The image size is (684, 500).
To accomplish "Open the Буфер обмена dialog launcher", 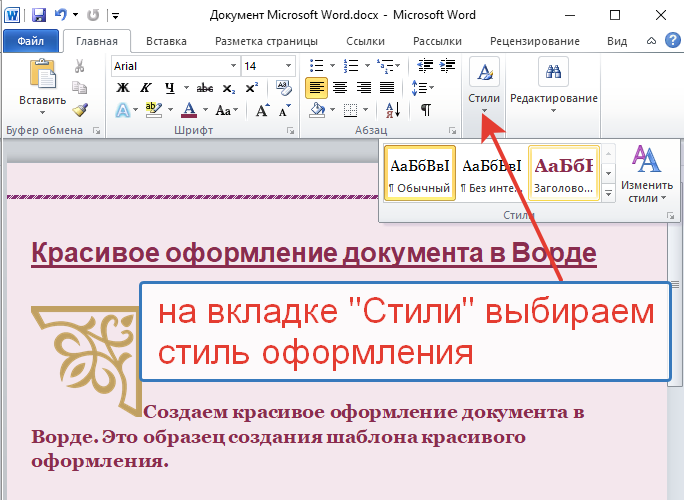I will [x=96, y=130].
